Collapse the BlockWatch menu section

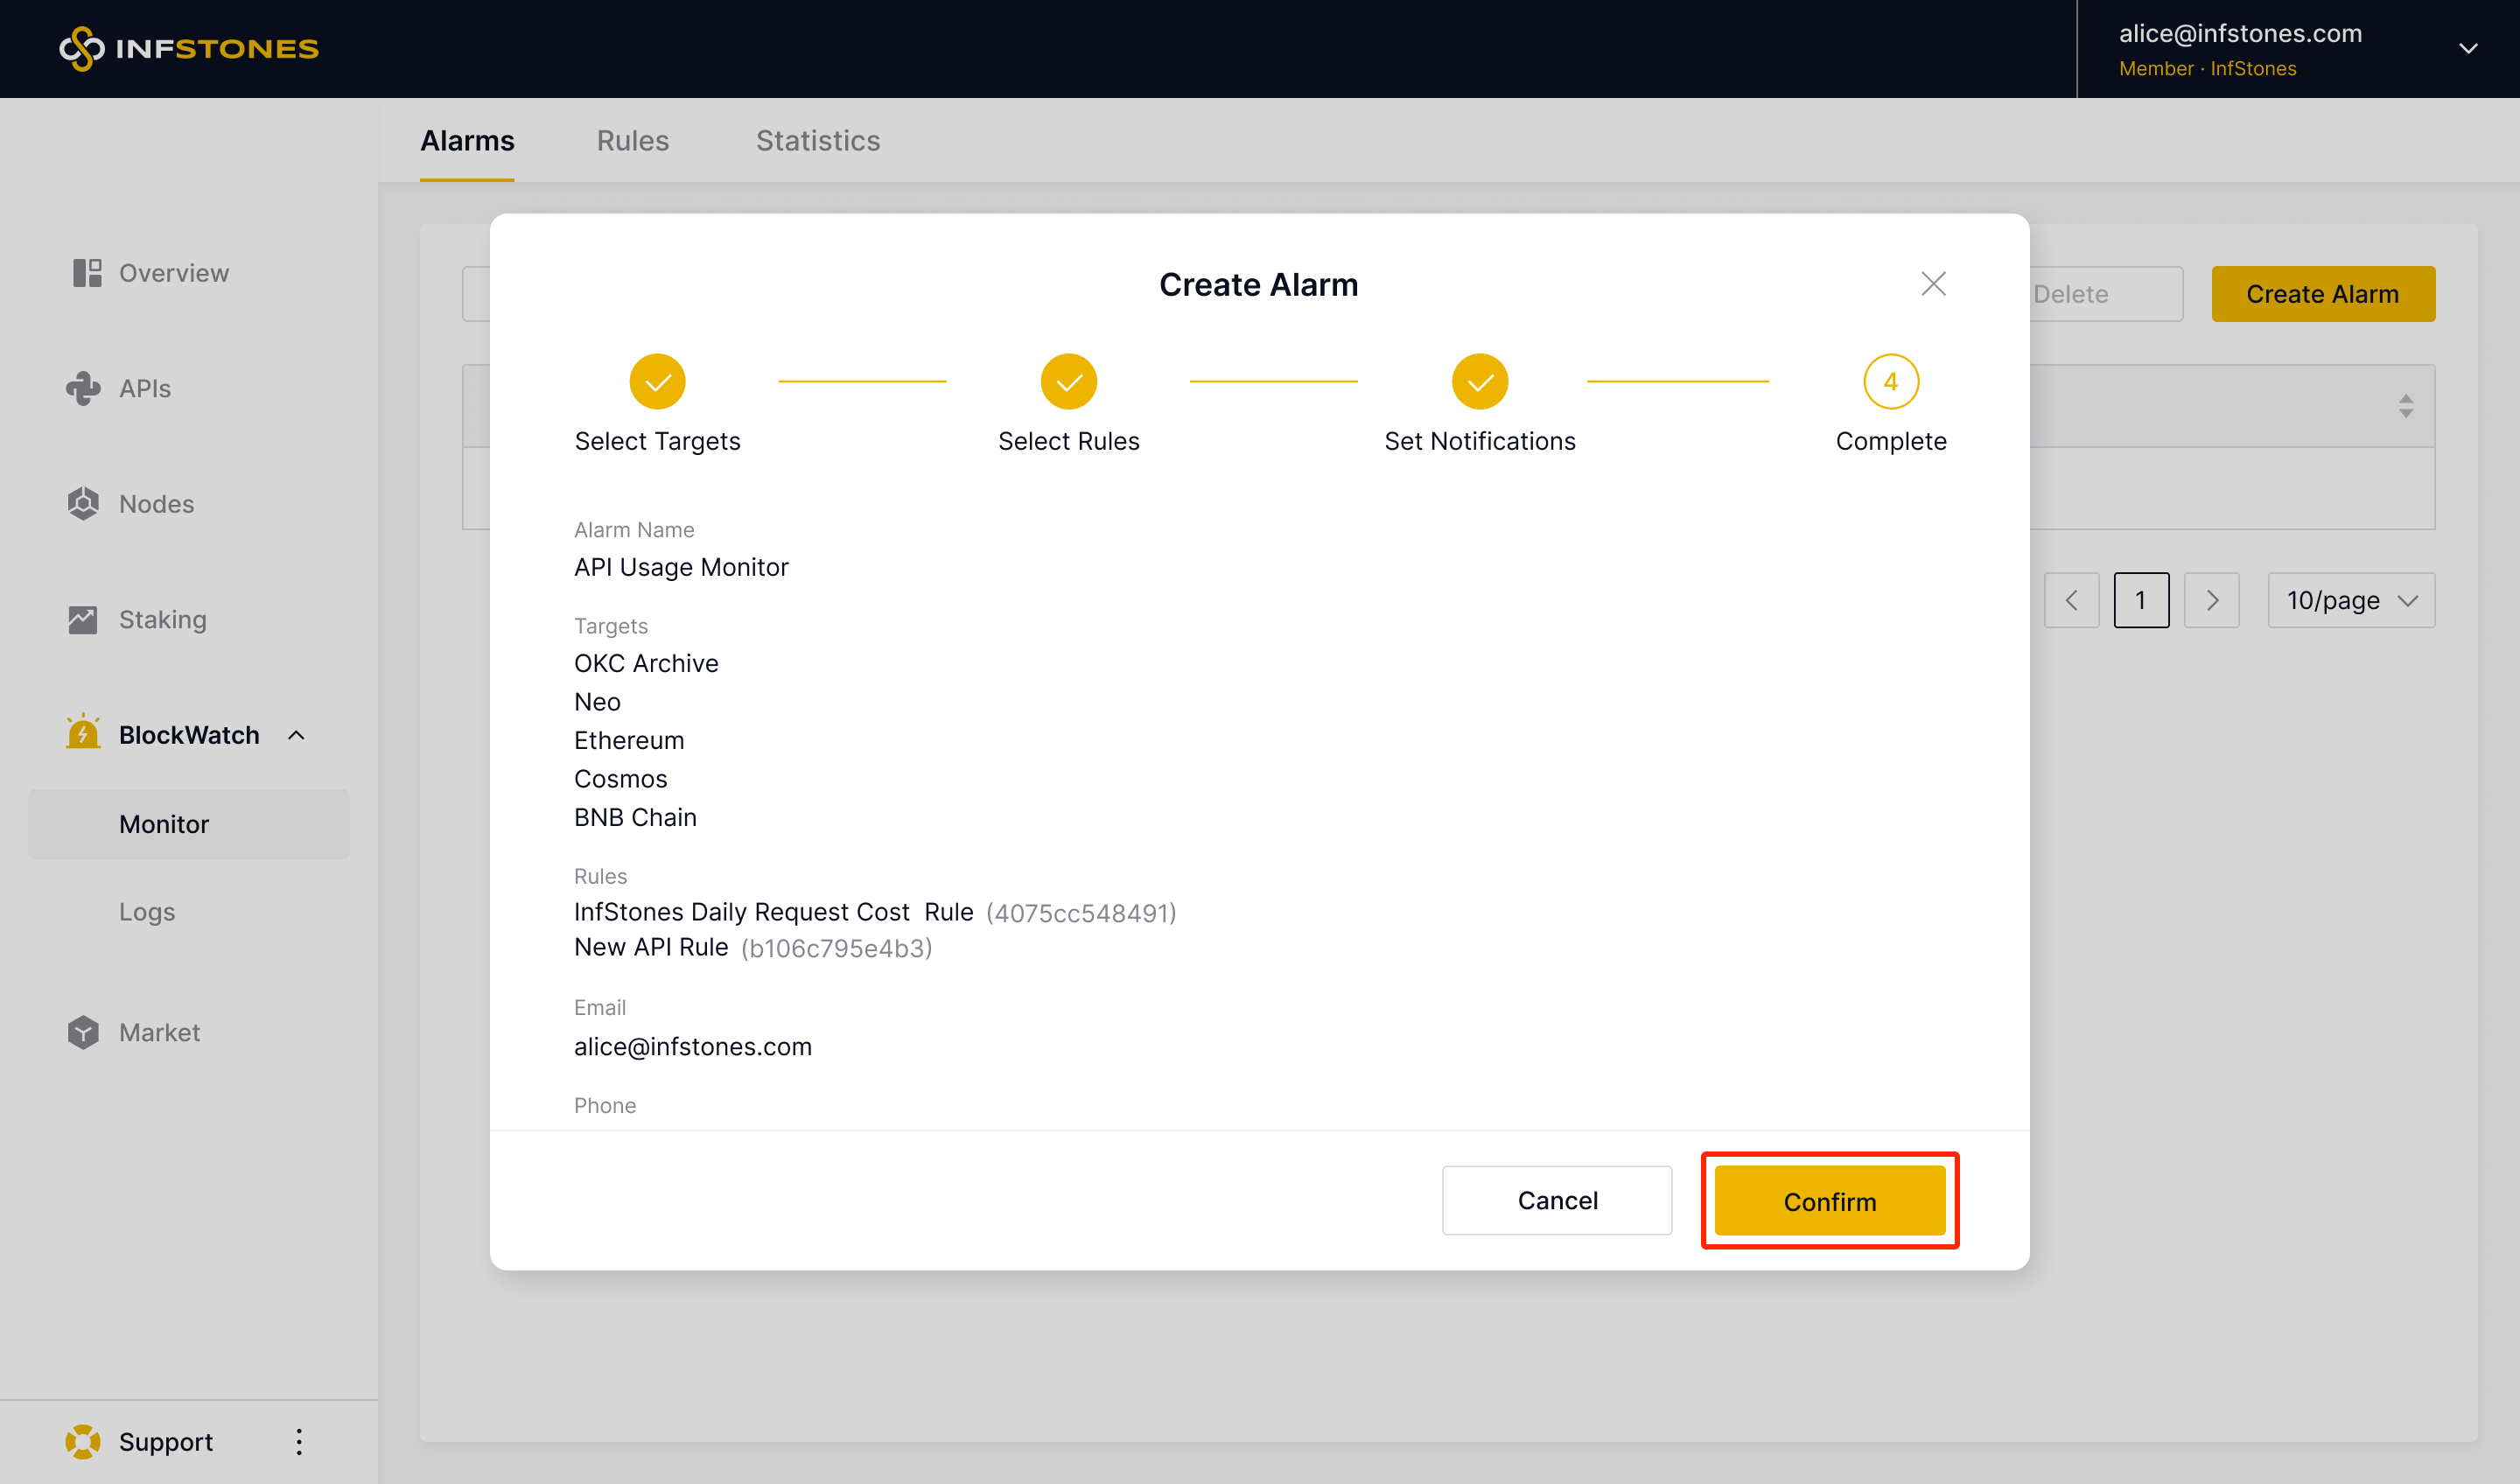[x=296, y=735]
